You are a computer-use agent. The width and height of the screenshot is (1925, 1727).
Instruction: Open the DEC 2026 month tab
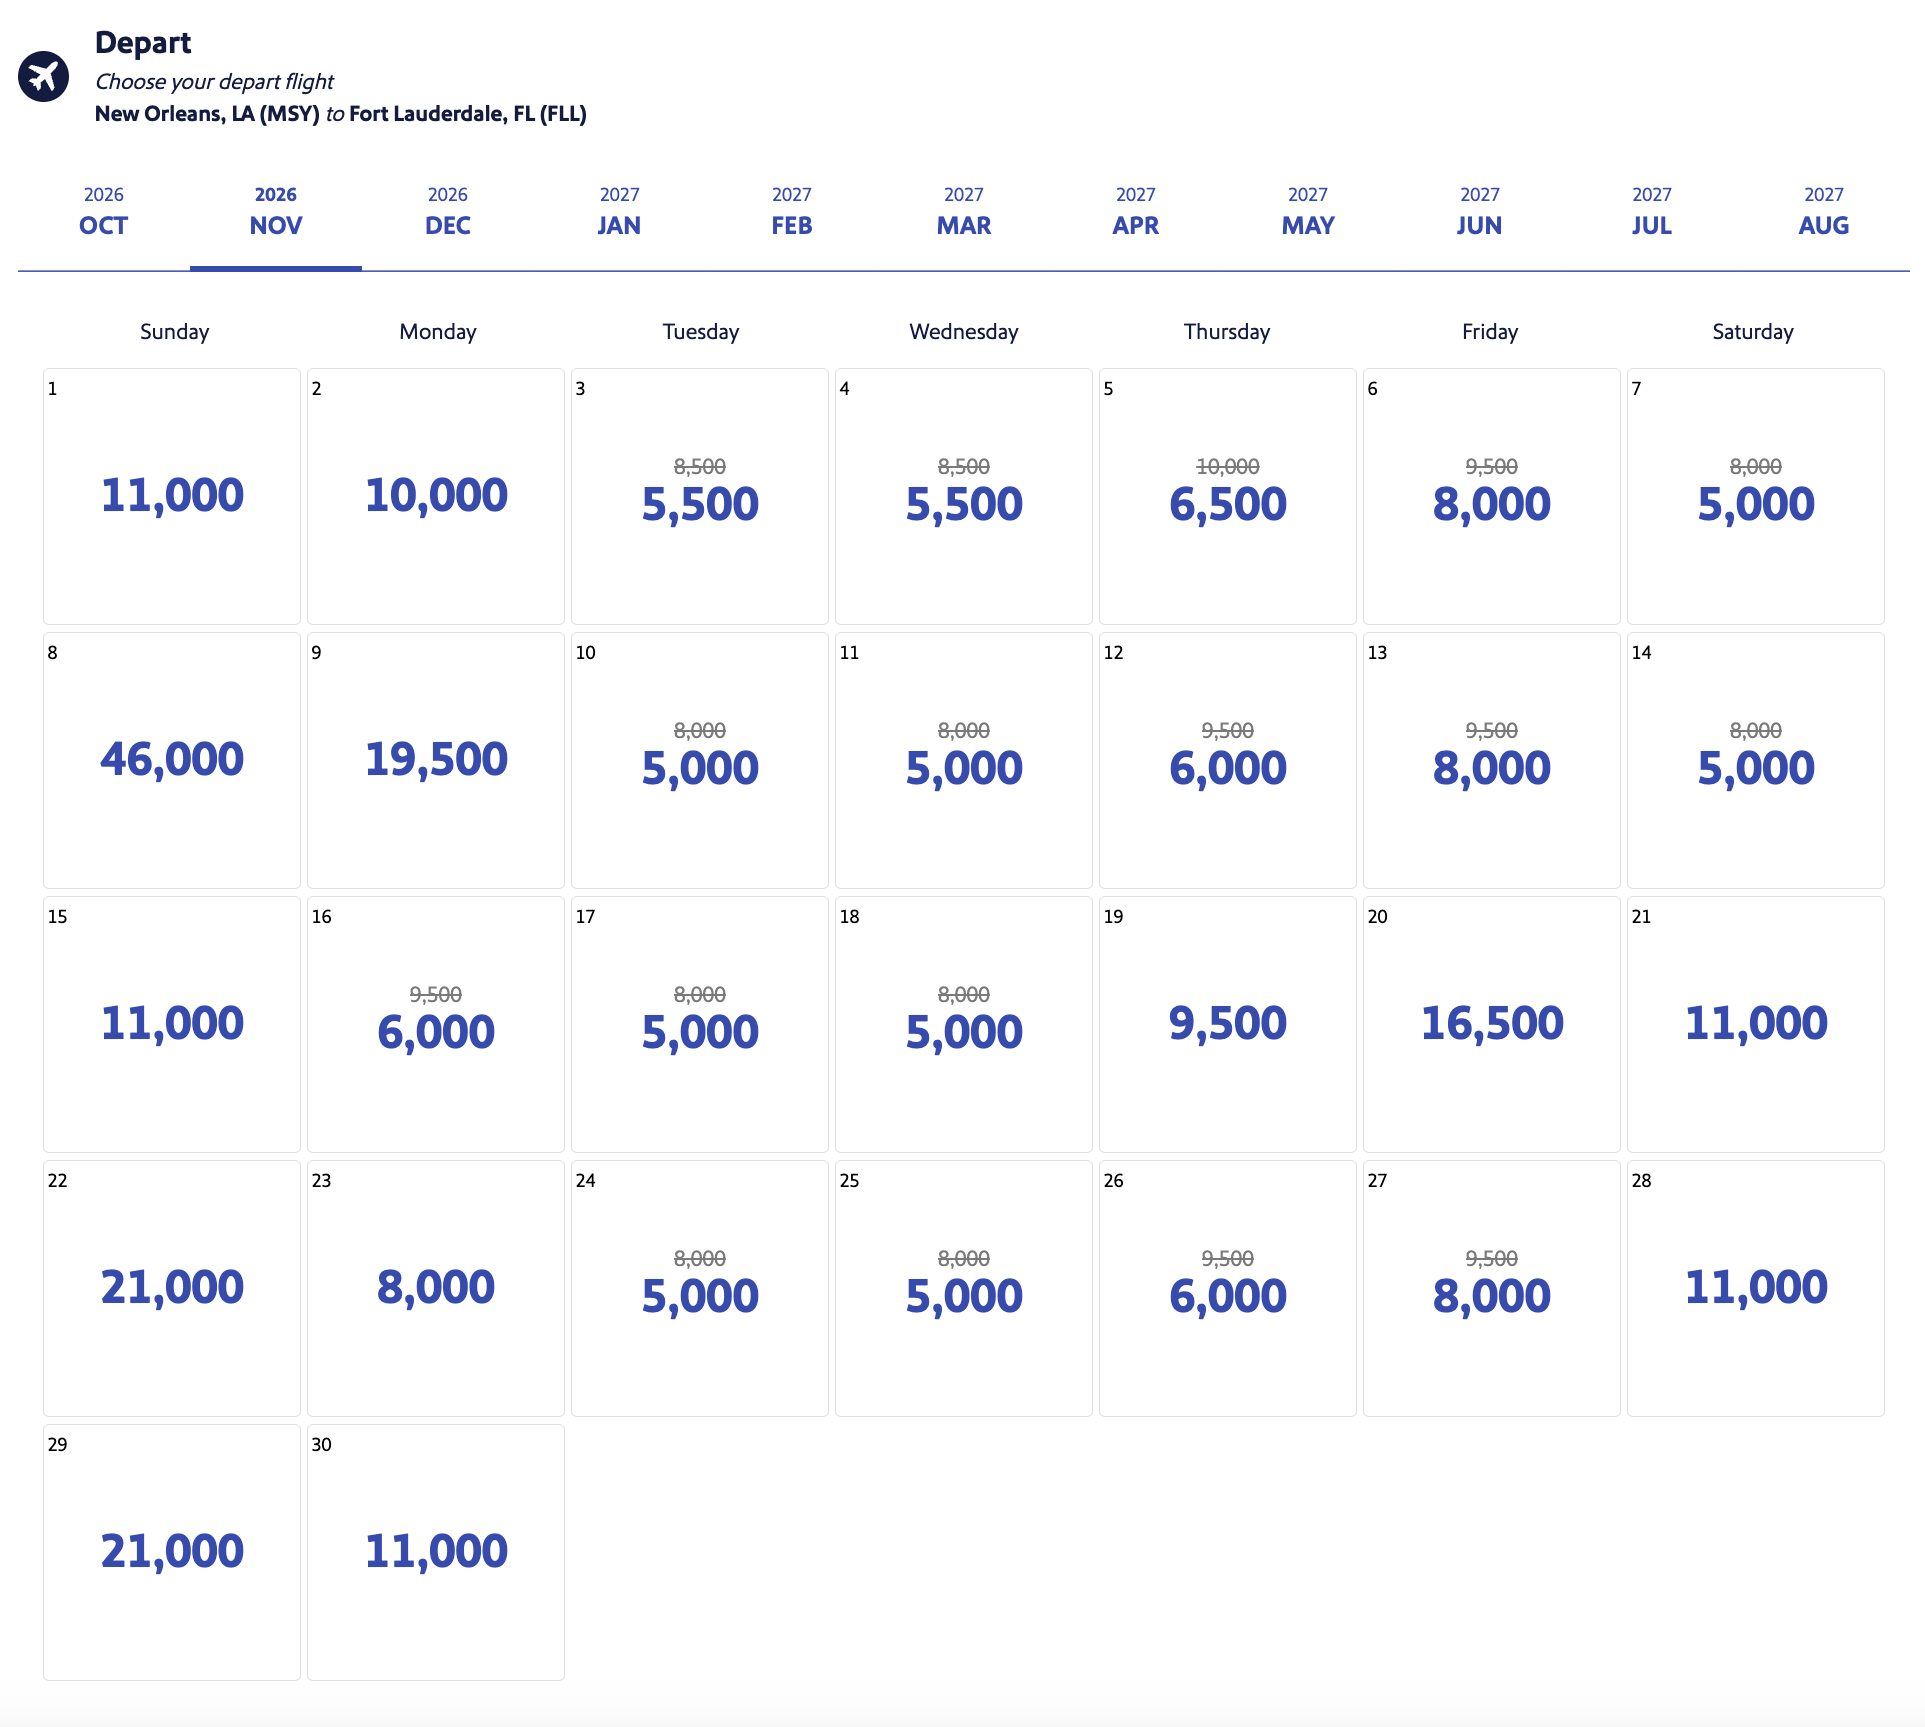click(x=448, y=212)
